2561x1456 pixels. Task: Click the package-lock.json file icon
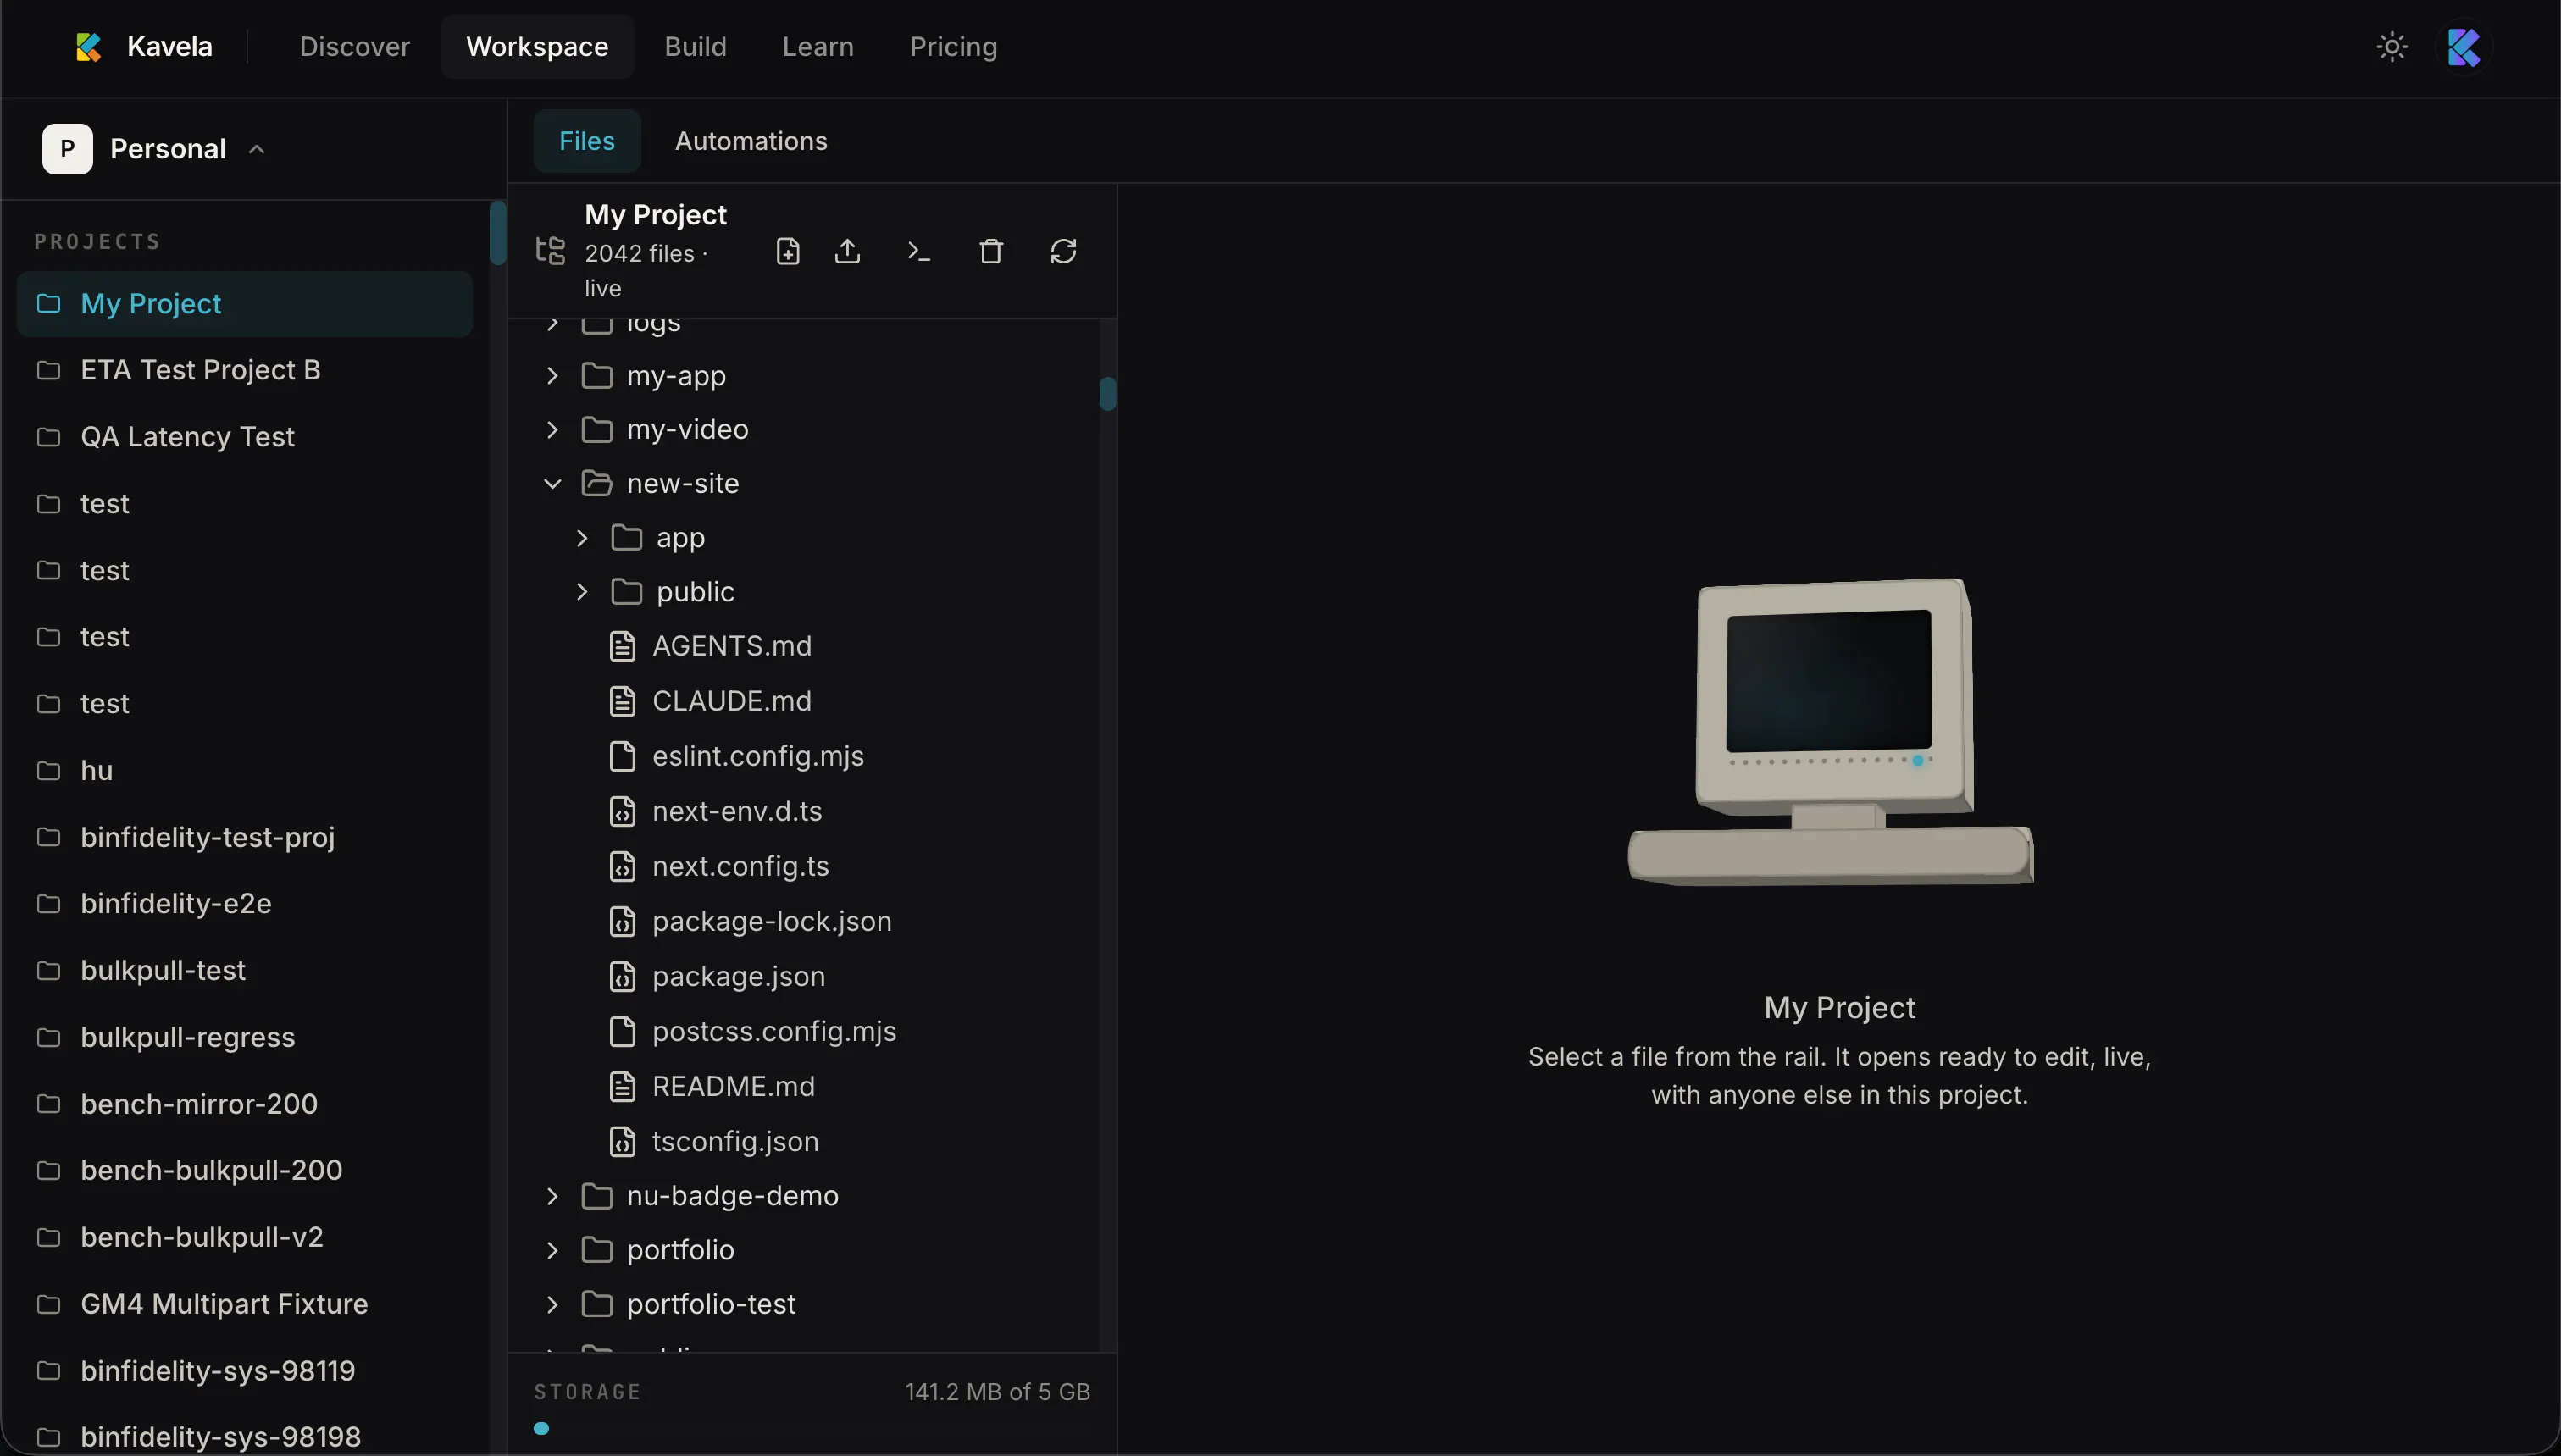[622, 921]
